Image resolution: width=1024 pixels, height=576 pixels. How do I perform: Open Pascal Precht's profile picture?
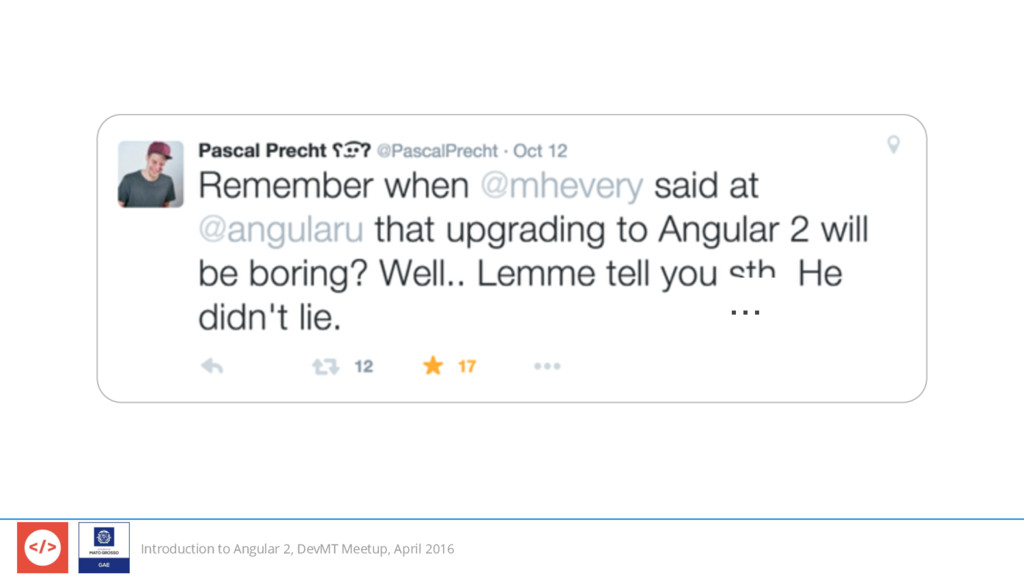point(150,174)
